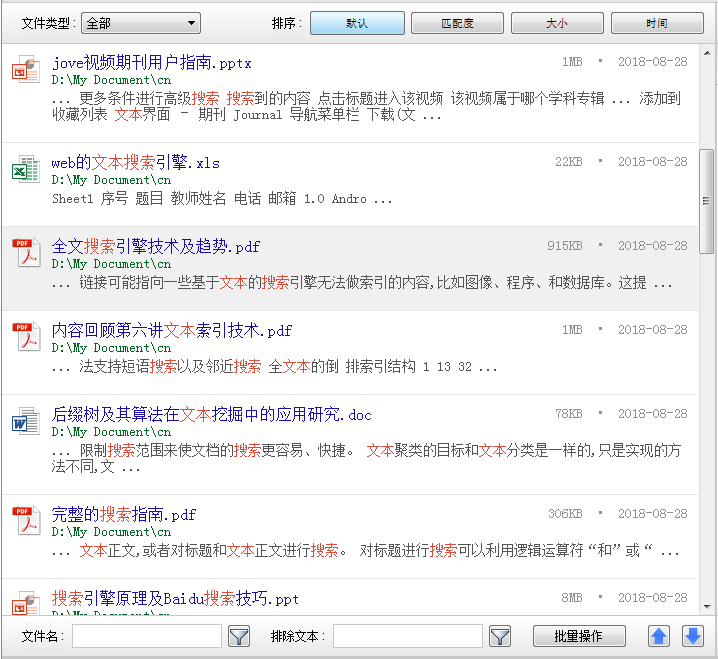Click the PDF icon for 全文搜索引擎技术及趋势.pdf

[x=25, y=253]
